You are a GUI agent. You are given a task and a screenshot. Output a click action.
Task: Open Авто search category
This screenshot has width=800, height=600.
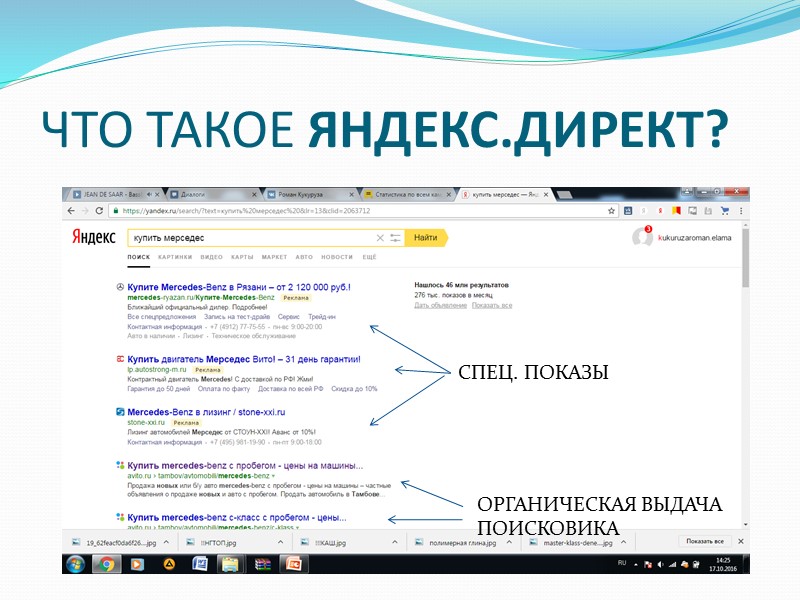(x=304, y=257)
